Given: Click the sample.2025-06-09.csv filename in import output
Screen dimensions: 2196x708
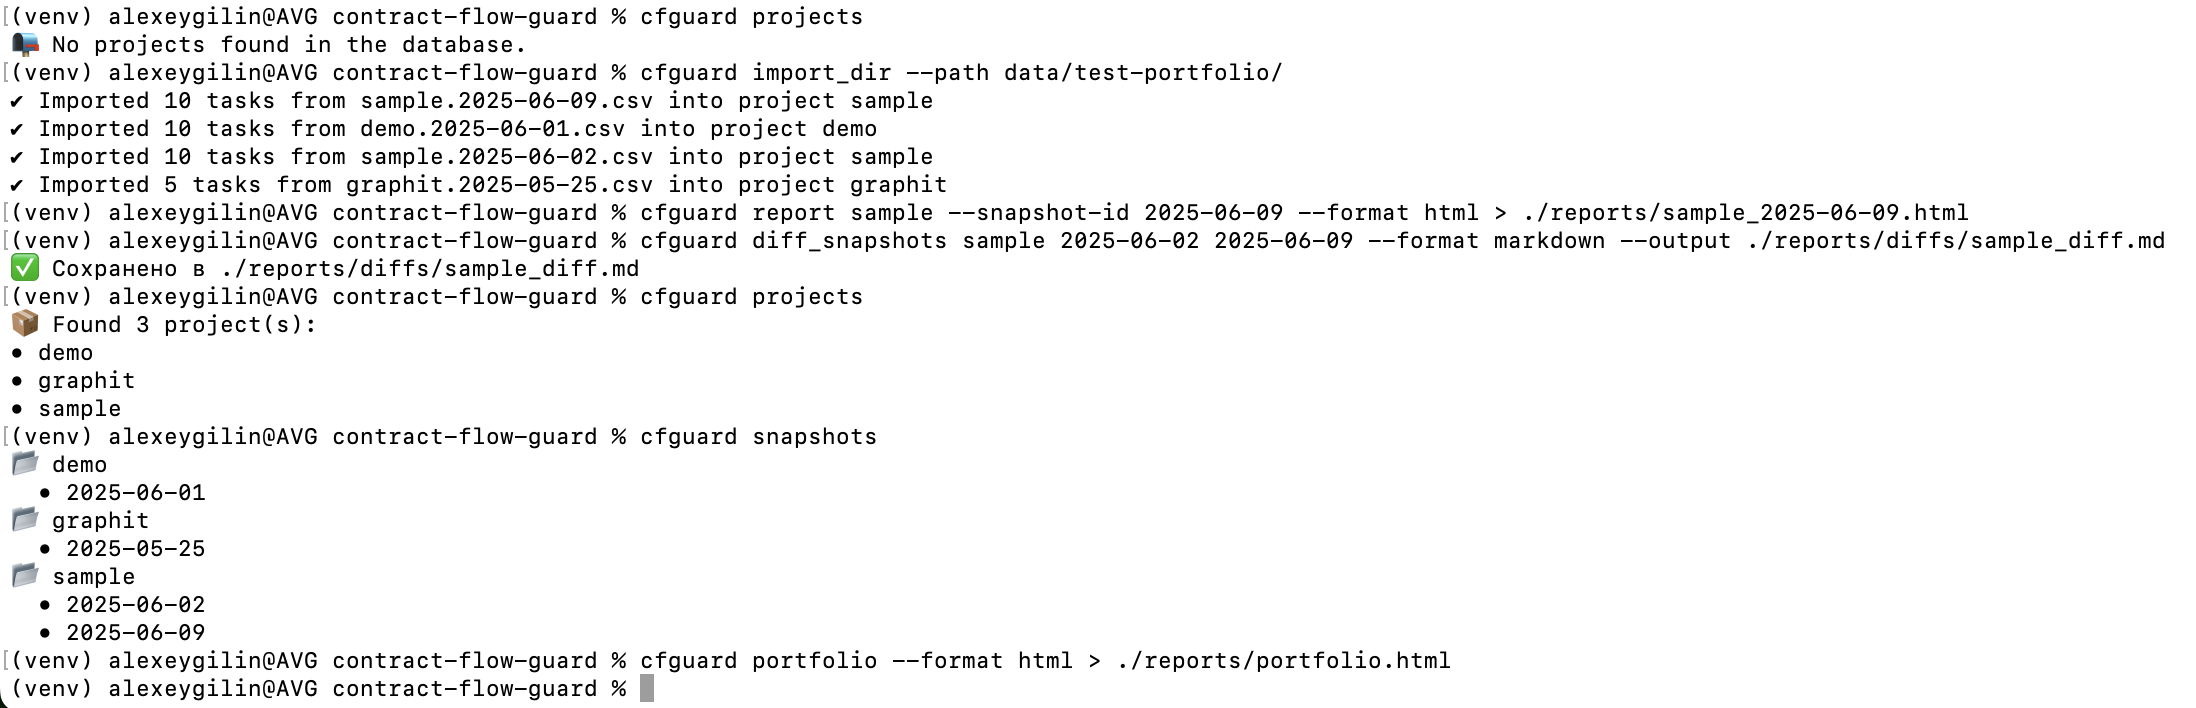Looking at the screenshot, I should 506,101.
